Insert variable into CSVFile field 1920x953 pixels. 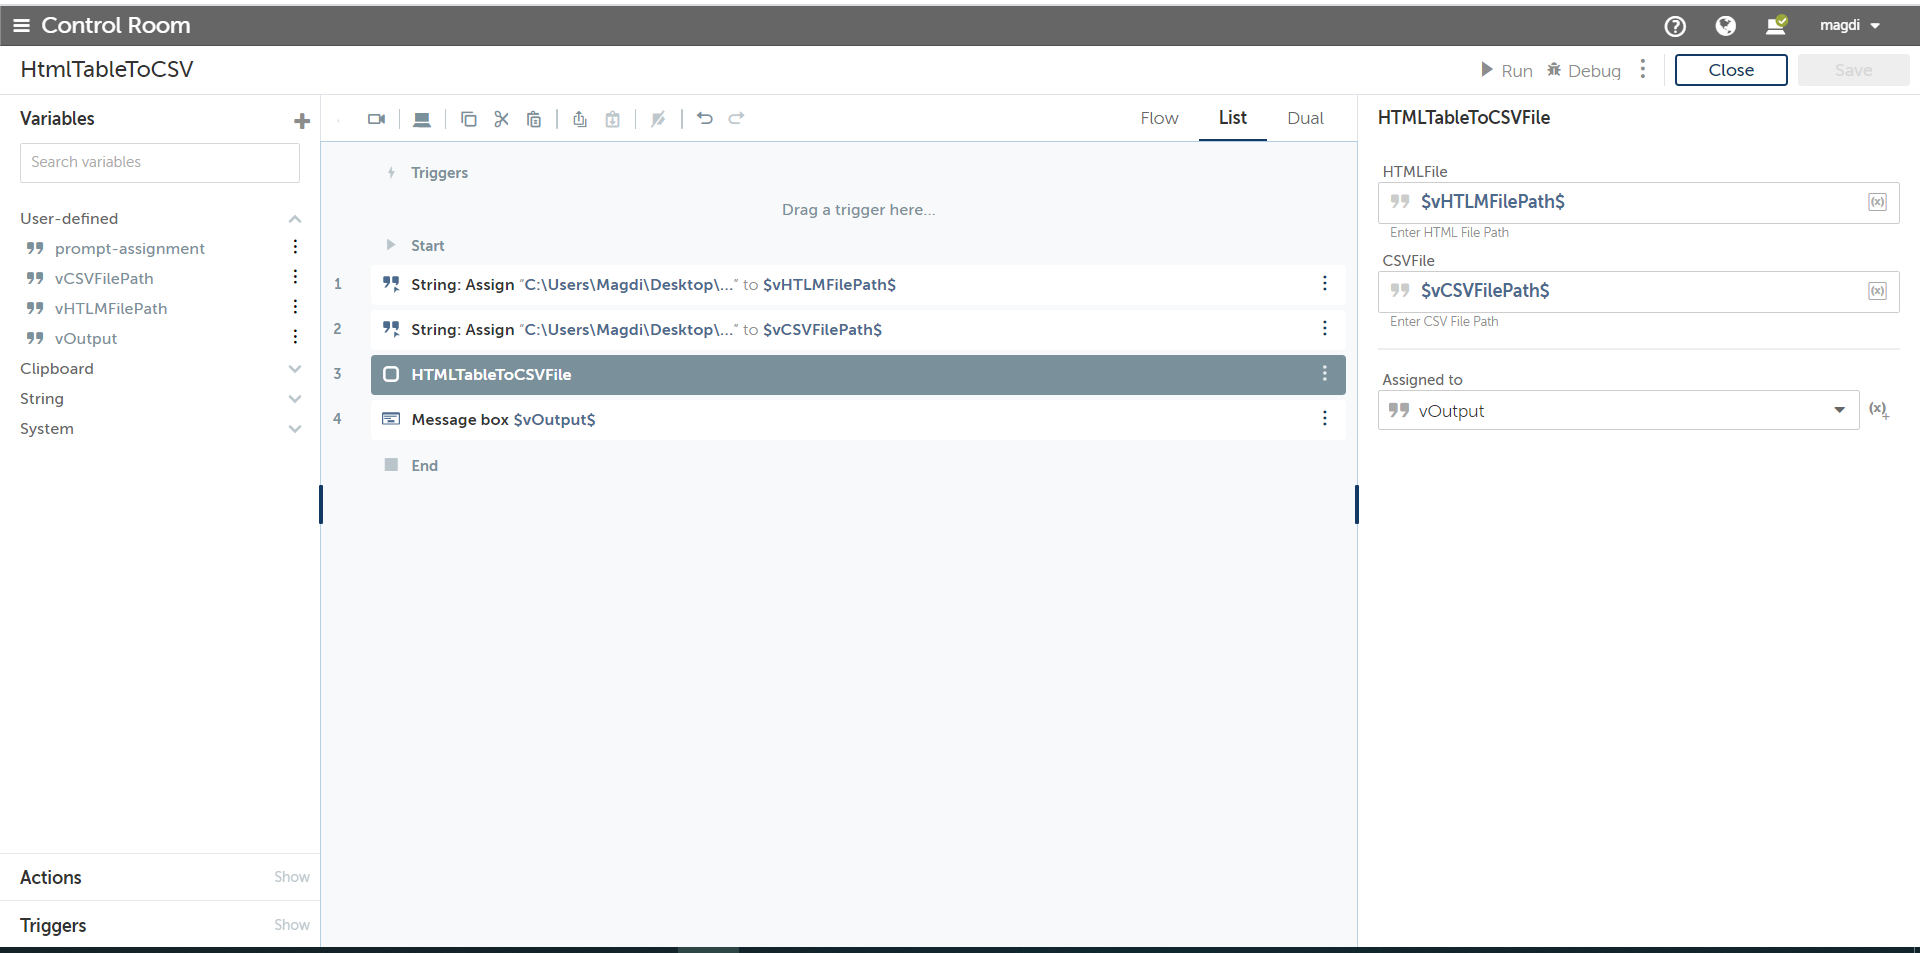click(x=1878, y=291)
